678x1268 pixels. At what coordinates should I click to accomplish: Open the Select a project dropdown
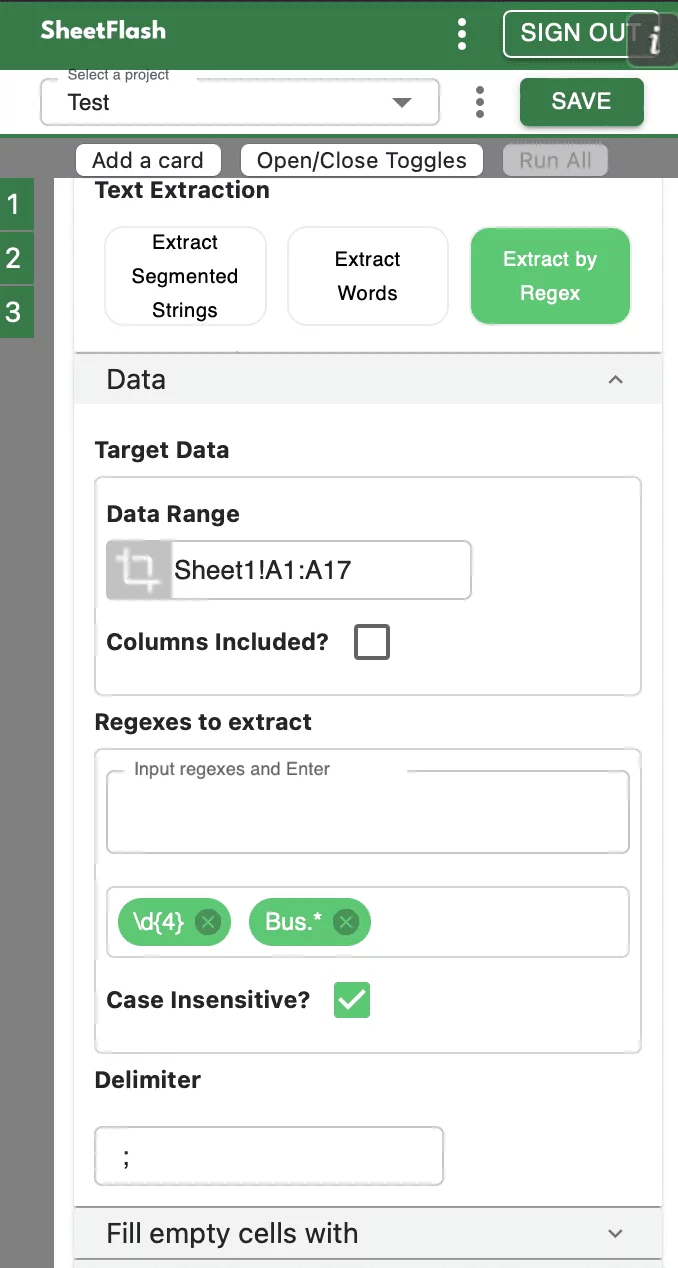tap(240, 102)
